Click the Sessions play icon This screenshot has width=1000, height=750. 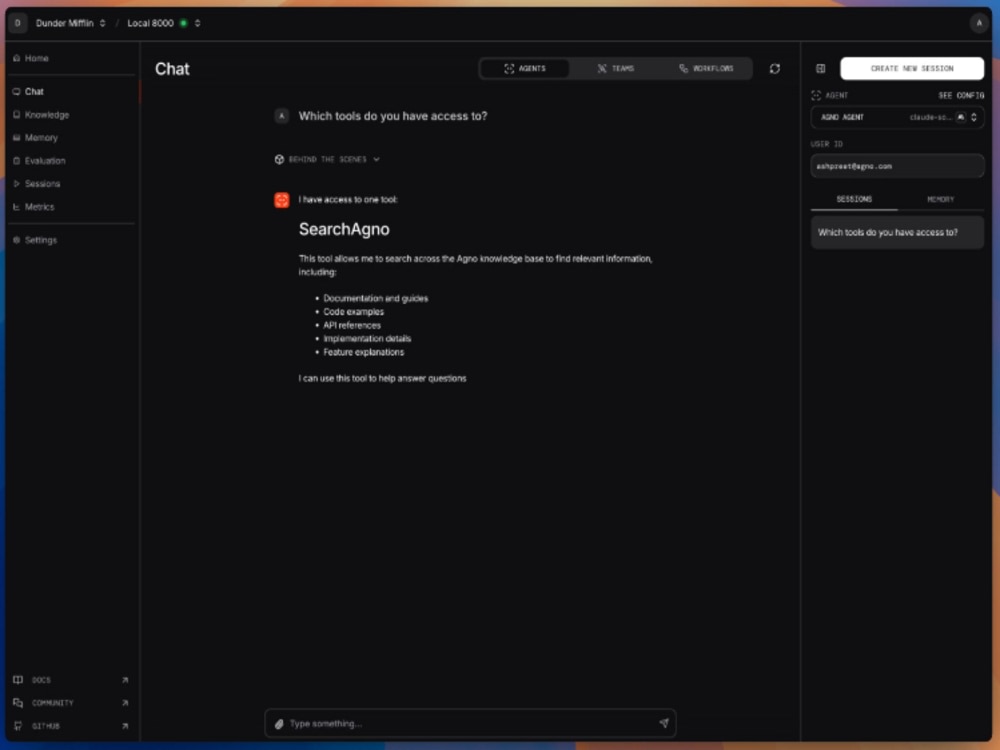17,184
